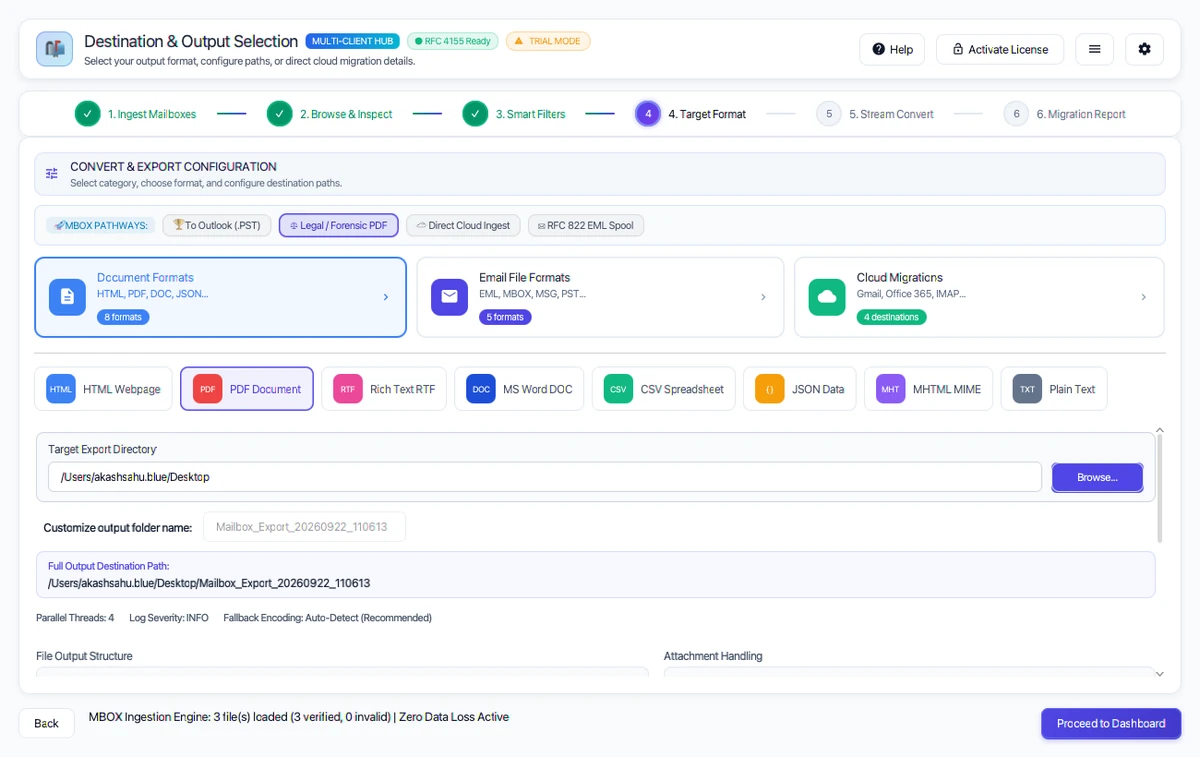Click the Customize output folder name field
This screenshot has height=757, width=1200.
pos(304,527)
